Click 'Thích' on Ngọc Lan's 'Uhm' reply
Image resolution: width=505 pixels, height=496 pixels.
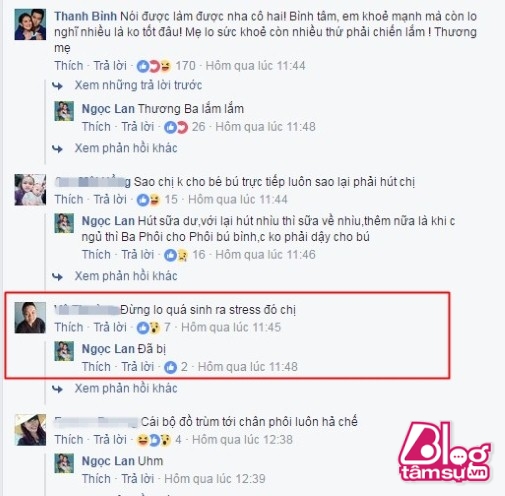point(96,479)
